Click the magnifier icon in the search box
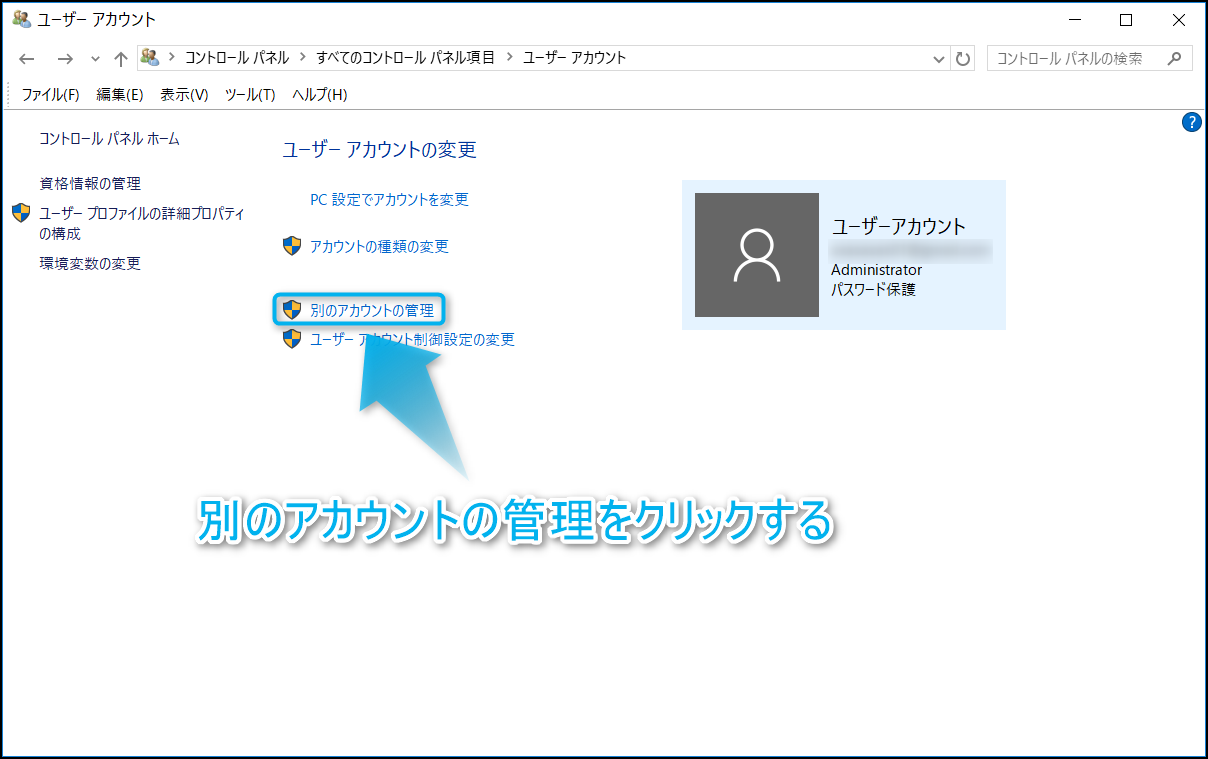1208x759 pixels. [x=1174, y=58]
